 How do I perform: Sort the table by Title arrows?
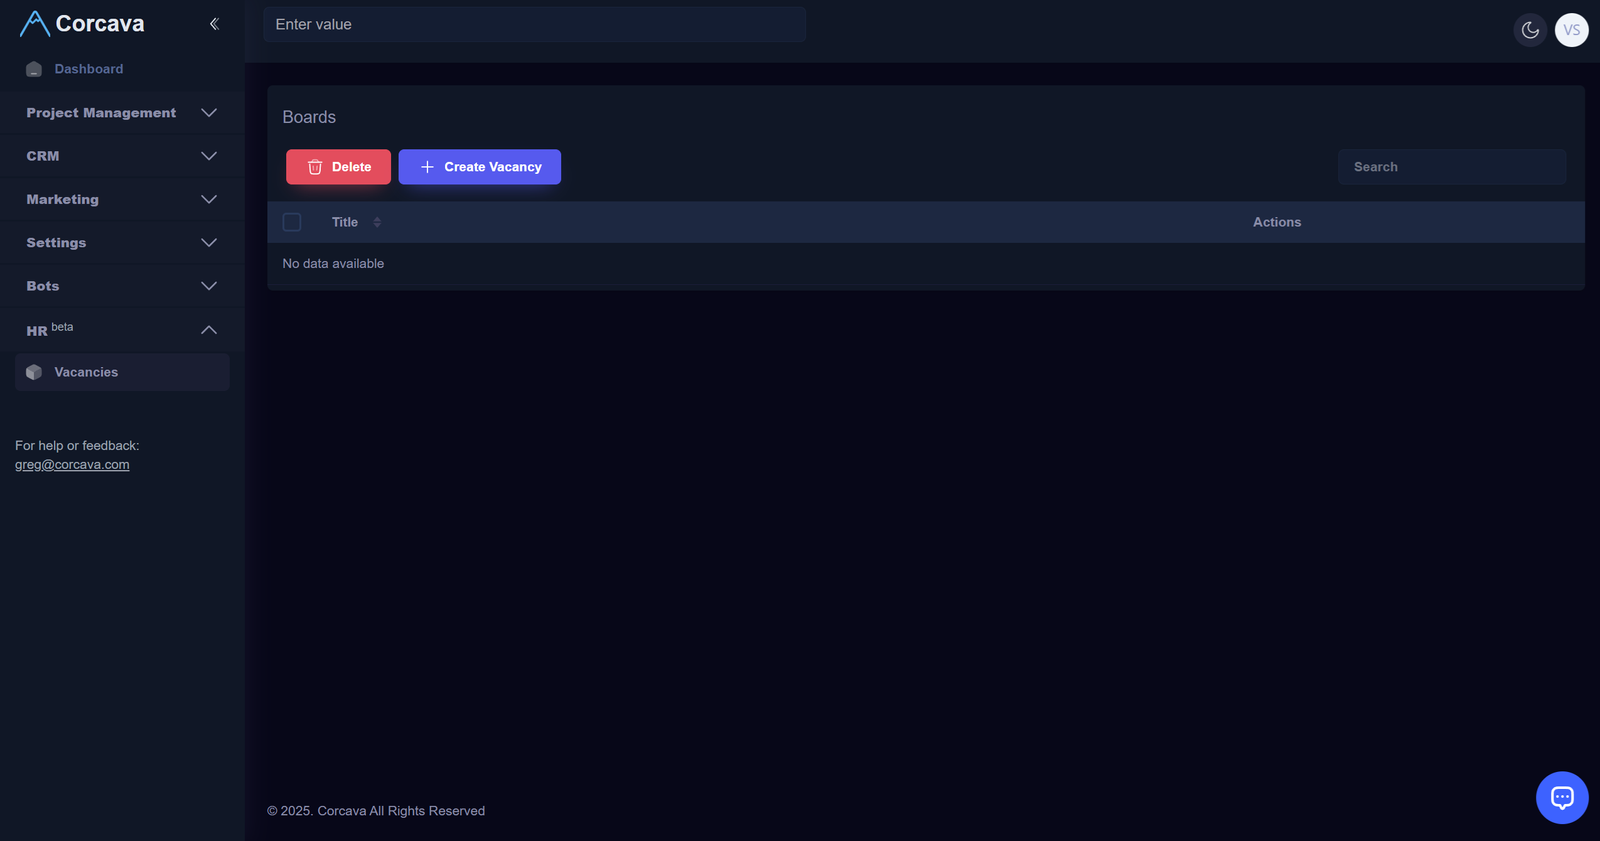click(377, 222)
